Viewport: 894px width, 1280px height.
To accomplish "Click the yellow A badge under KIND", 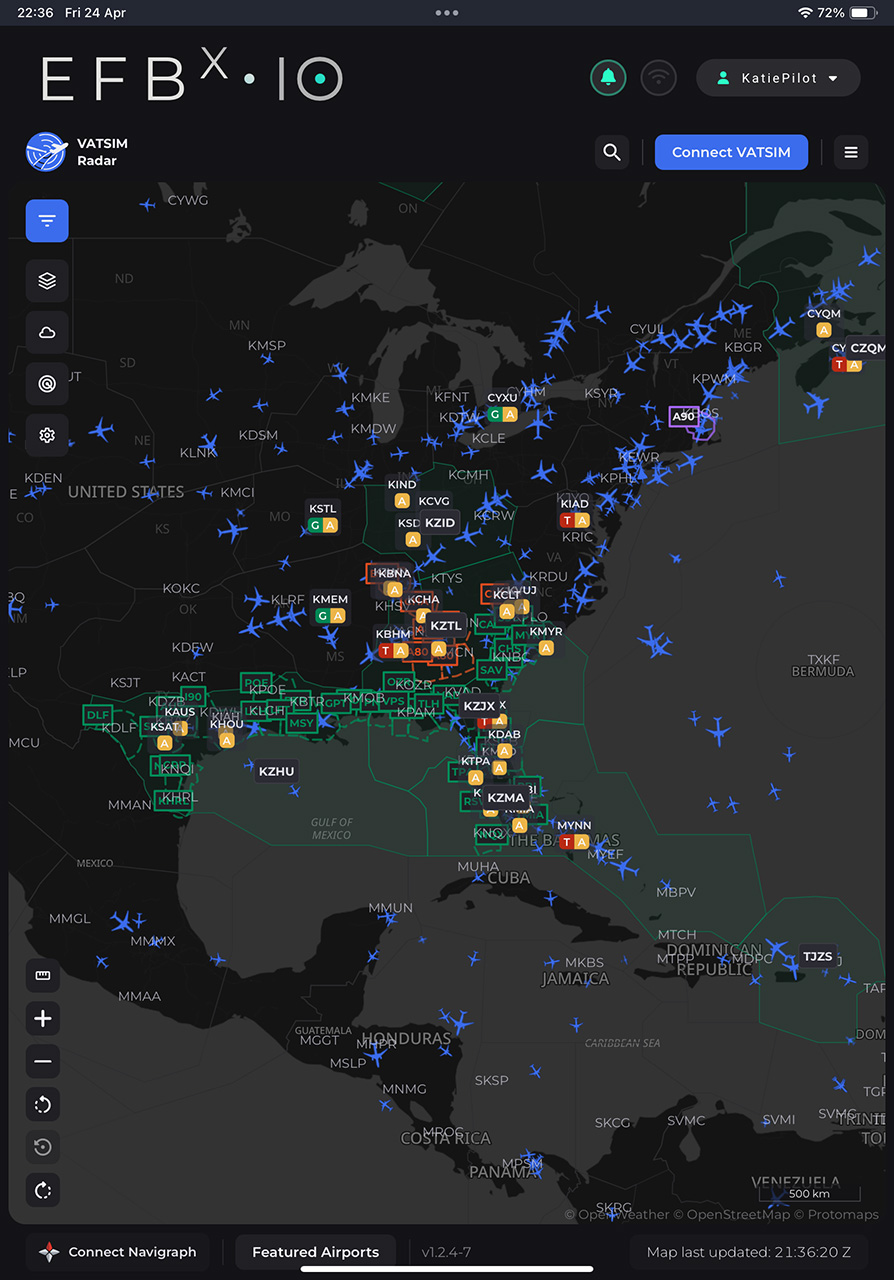I will click(402, 501).
